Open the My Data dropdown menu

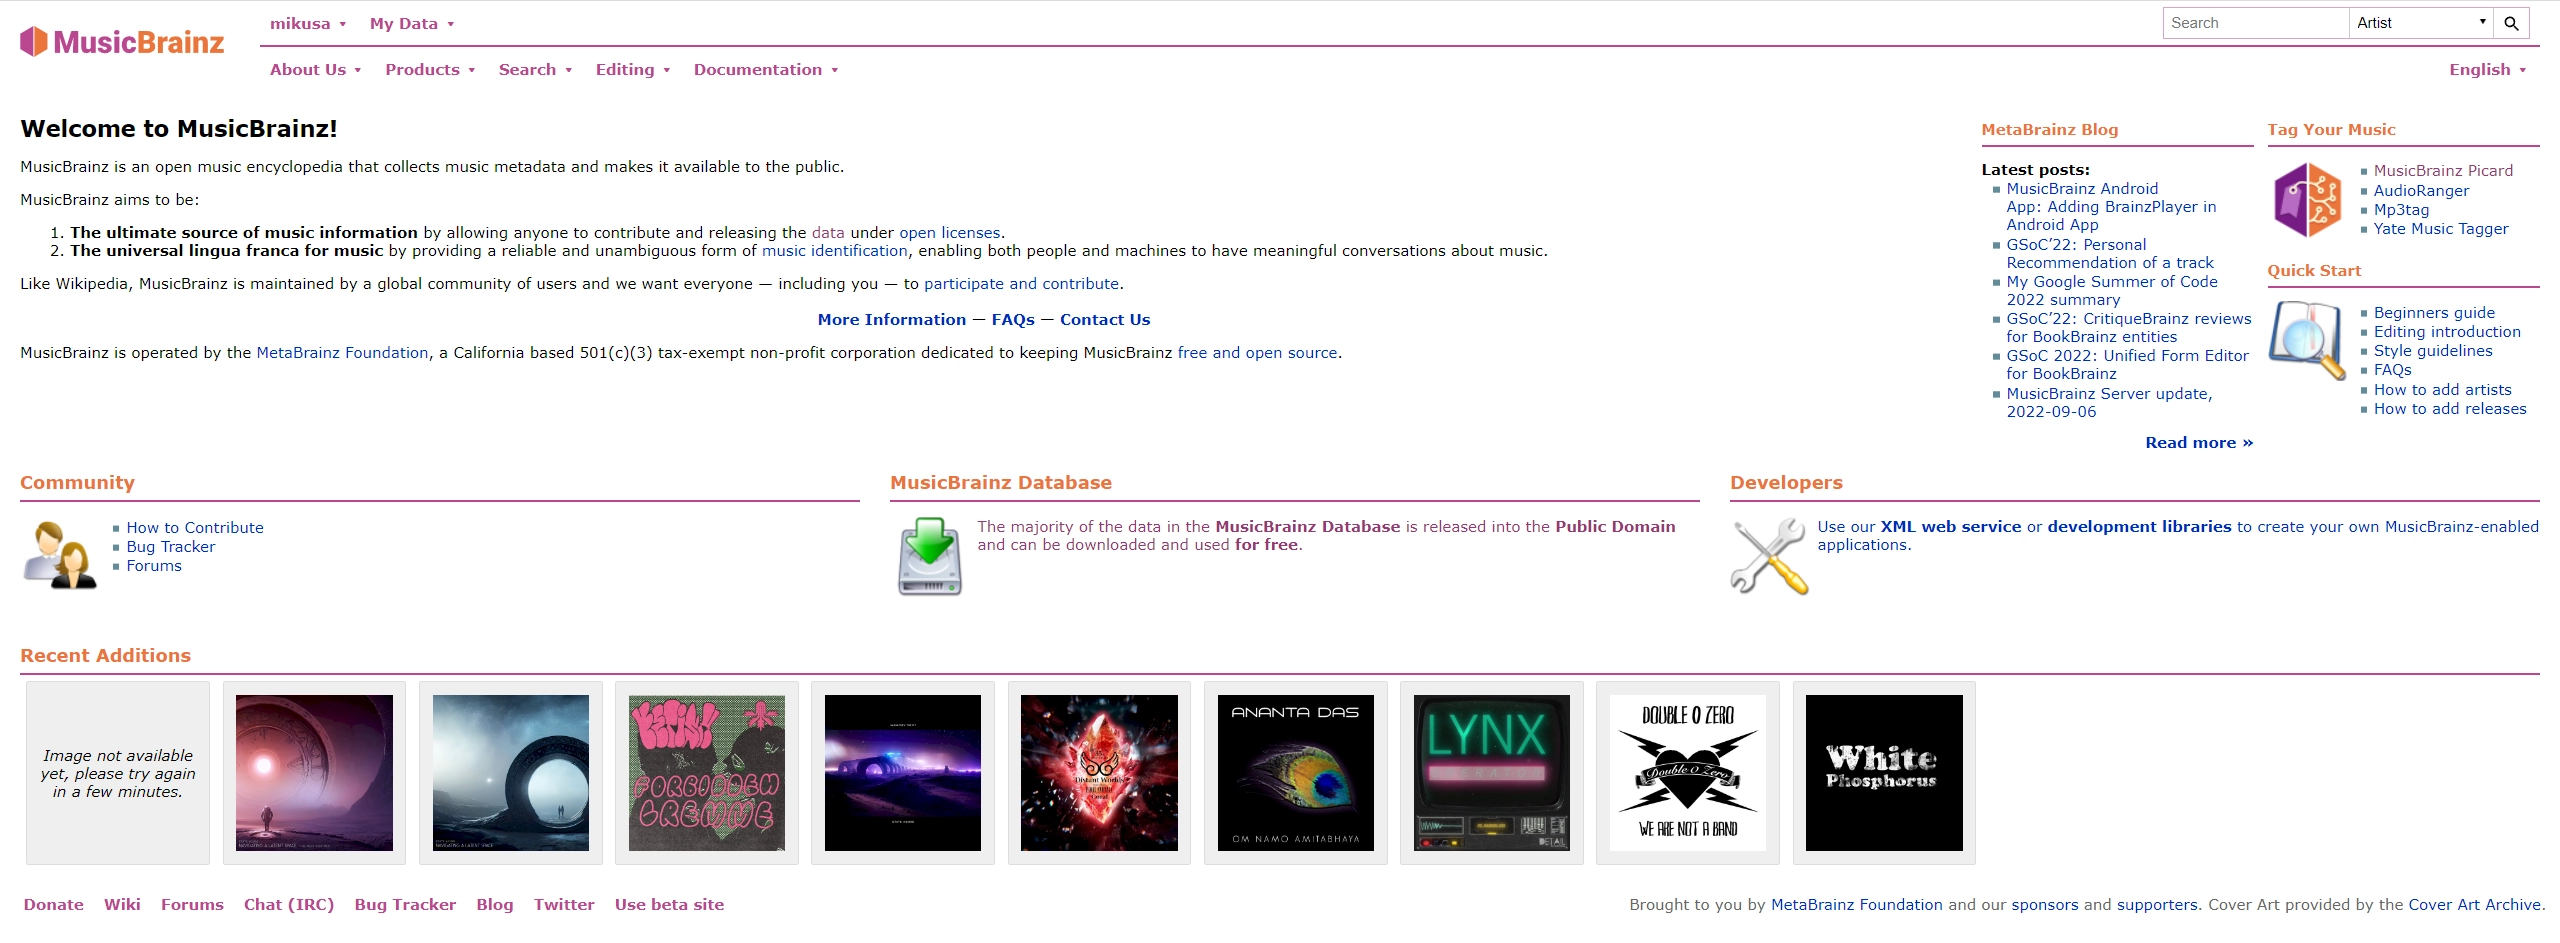coord(412,23)
